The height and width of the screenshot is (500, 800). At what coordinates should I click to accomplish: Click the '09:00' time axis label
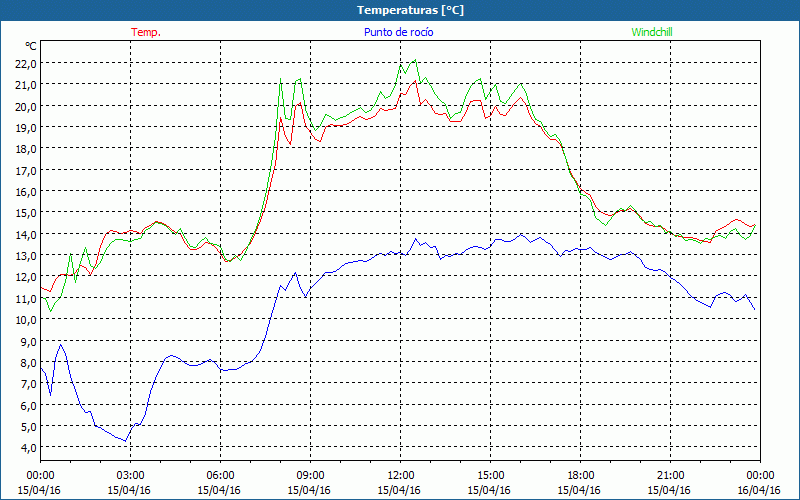tap(310, 475)
